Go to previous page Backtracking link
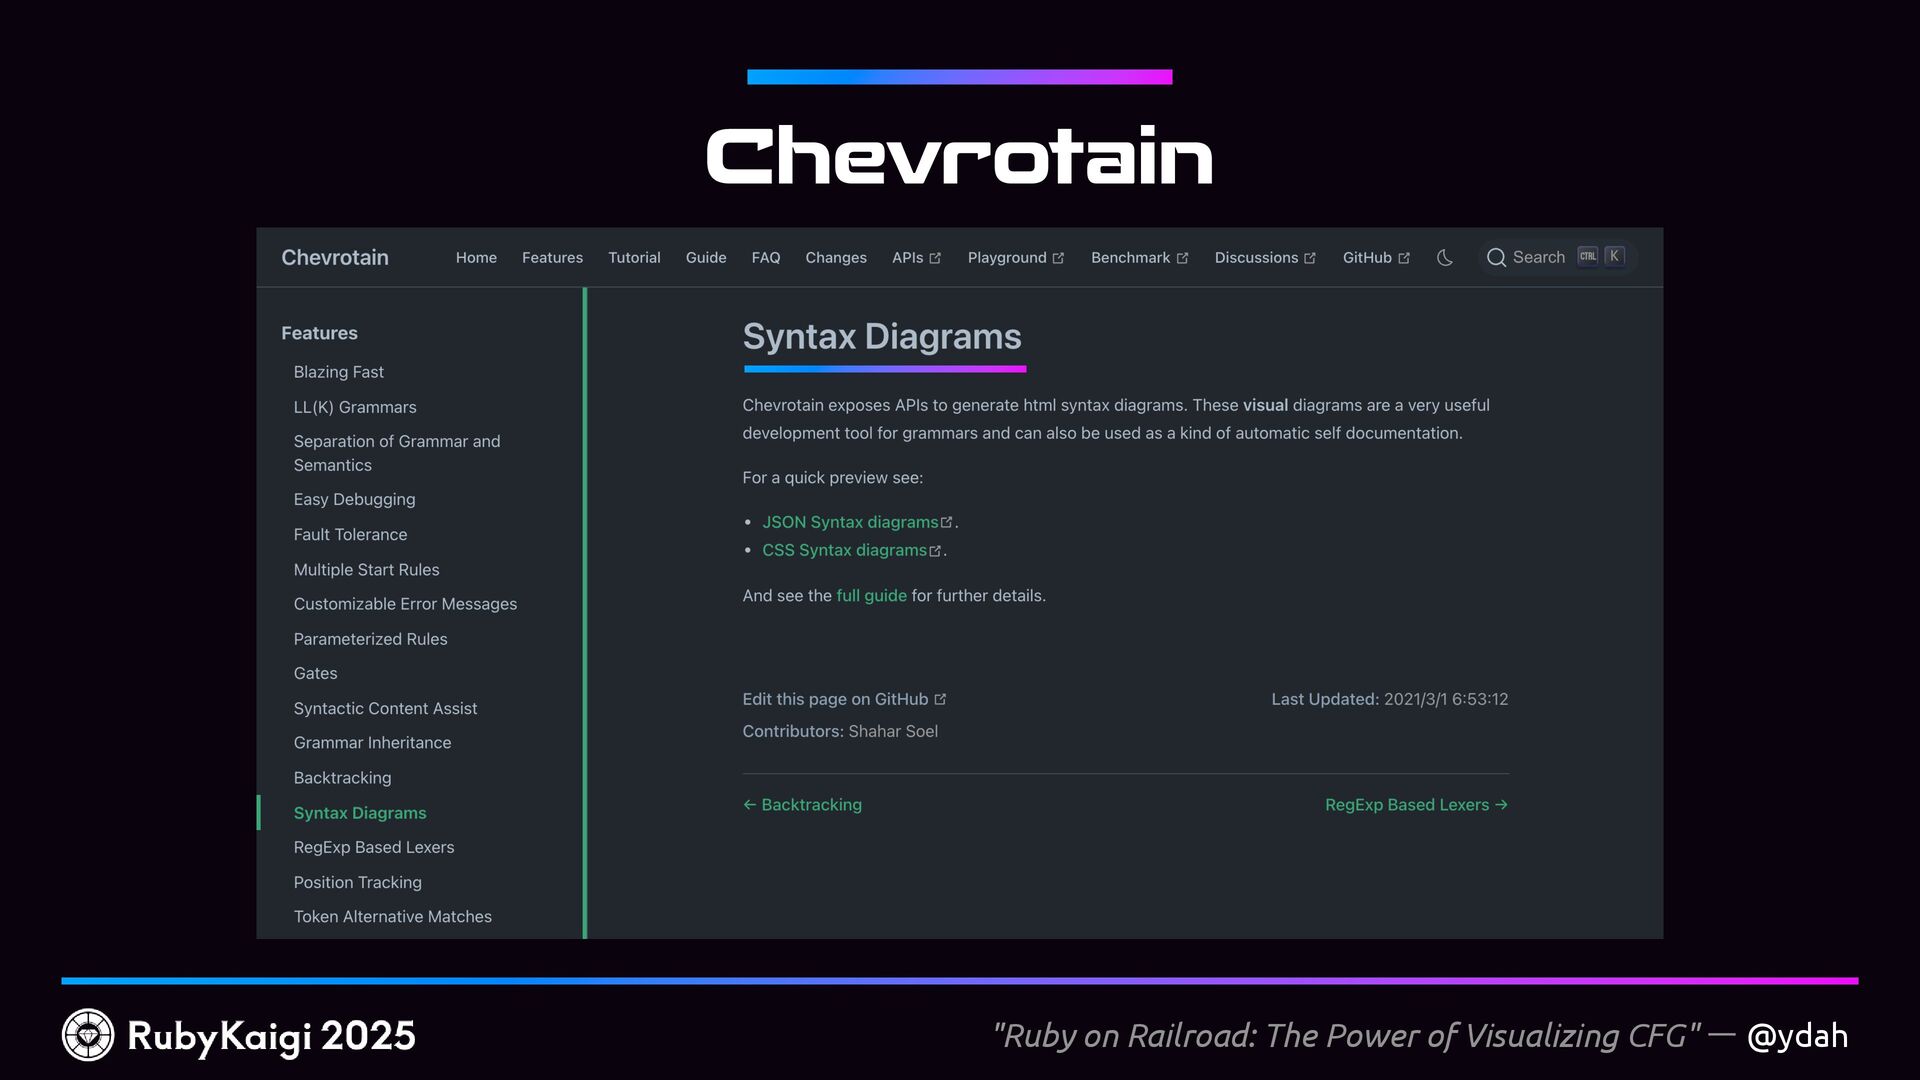The width and height of the screenshot is (1920, 1080). pyautogui.click(x=802, y=805)
